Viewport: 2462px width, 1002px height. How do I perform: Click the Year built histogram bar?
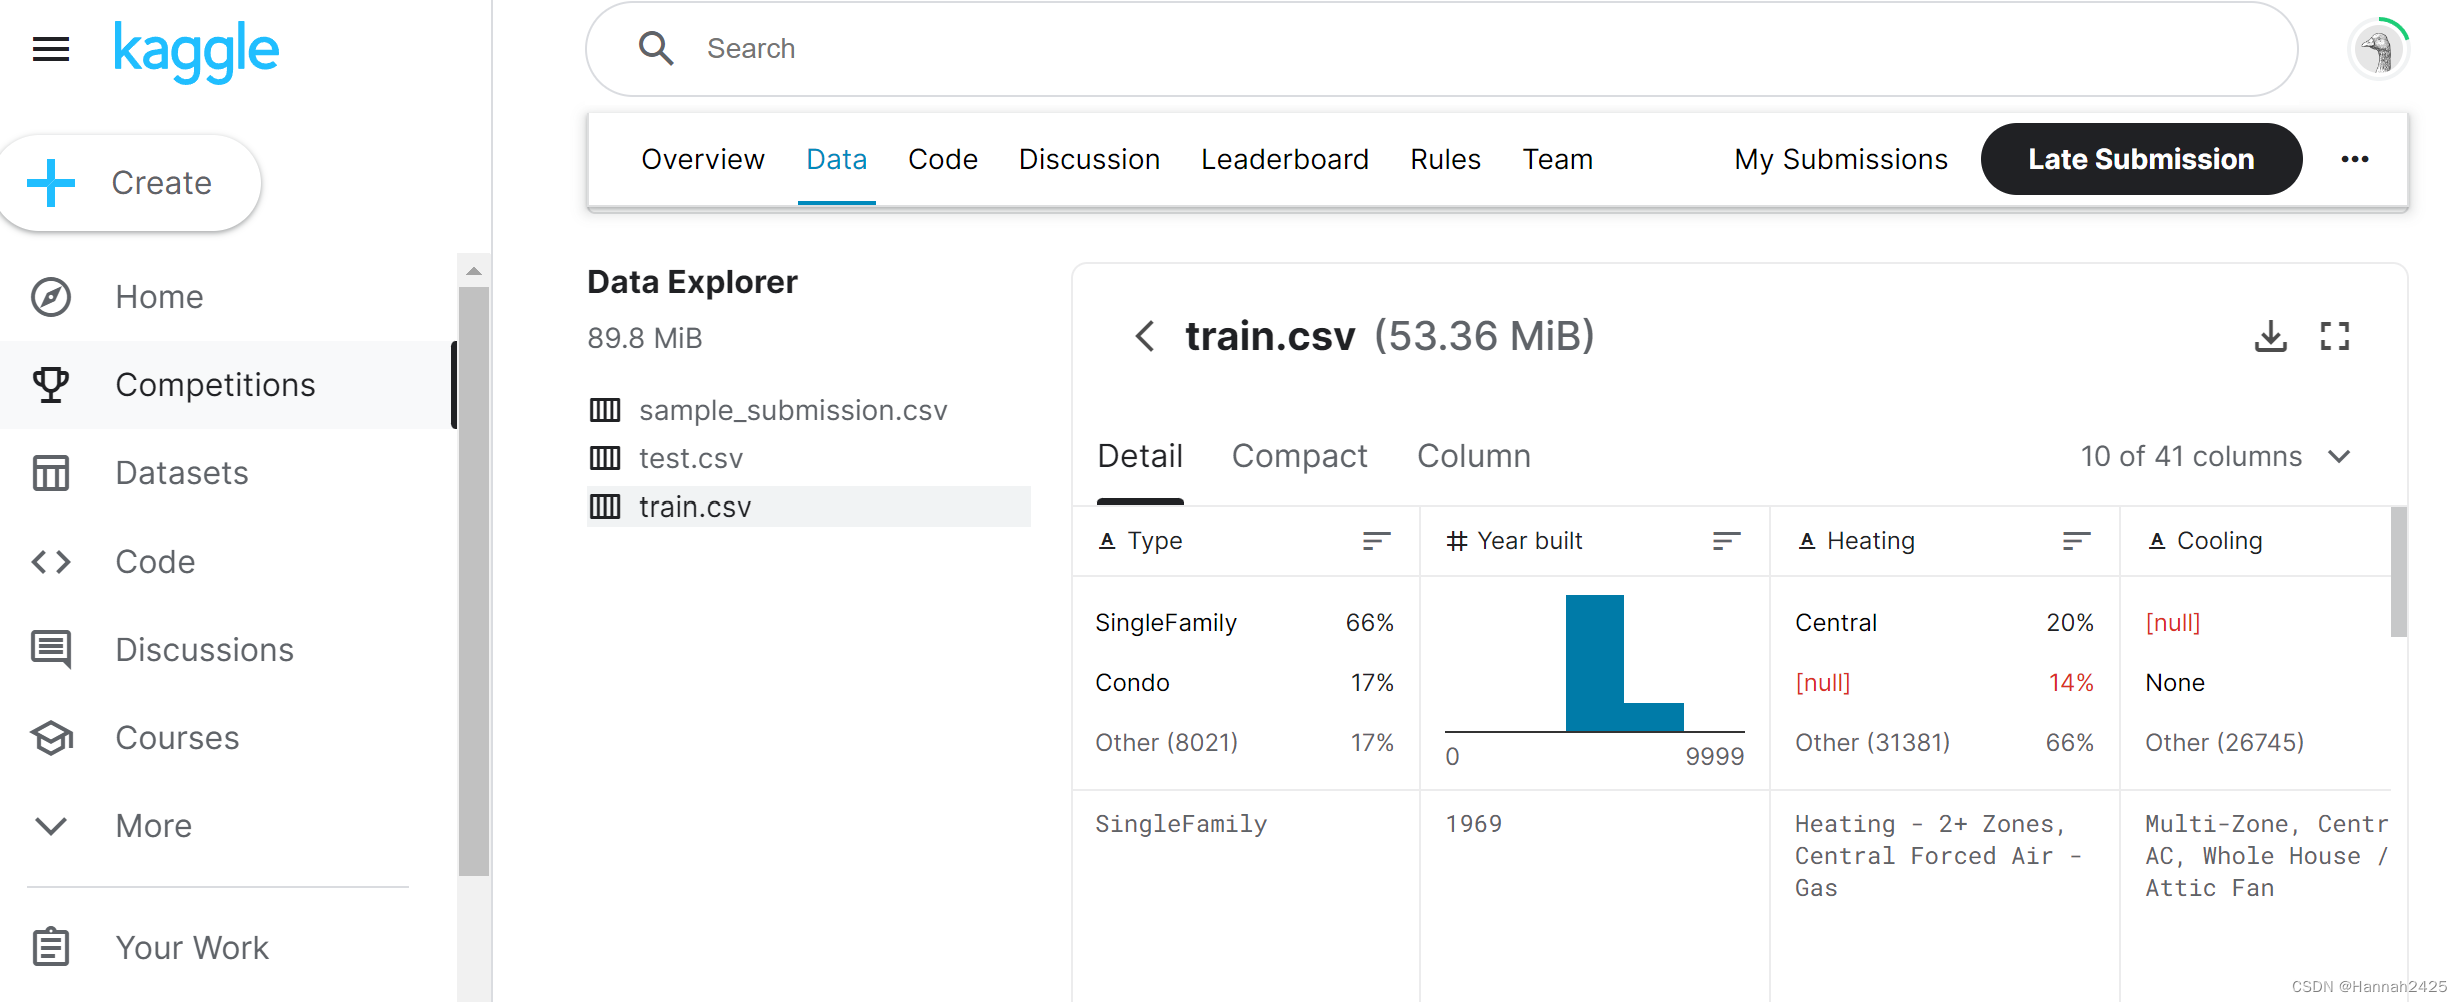coord(1595,663)
